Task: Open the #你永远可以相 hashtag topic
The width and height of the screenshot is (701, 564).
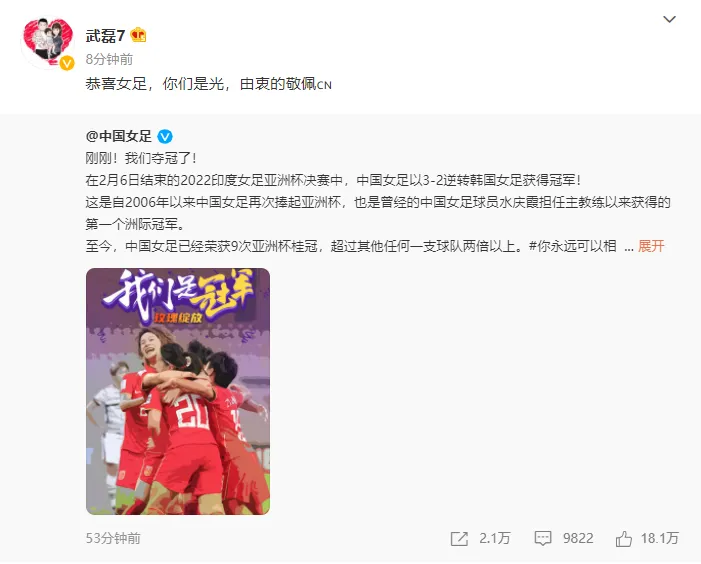Action: click(x=573, y=246)
